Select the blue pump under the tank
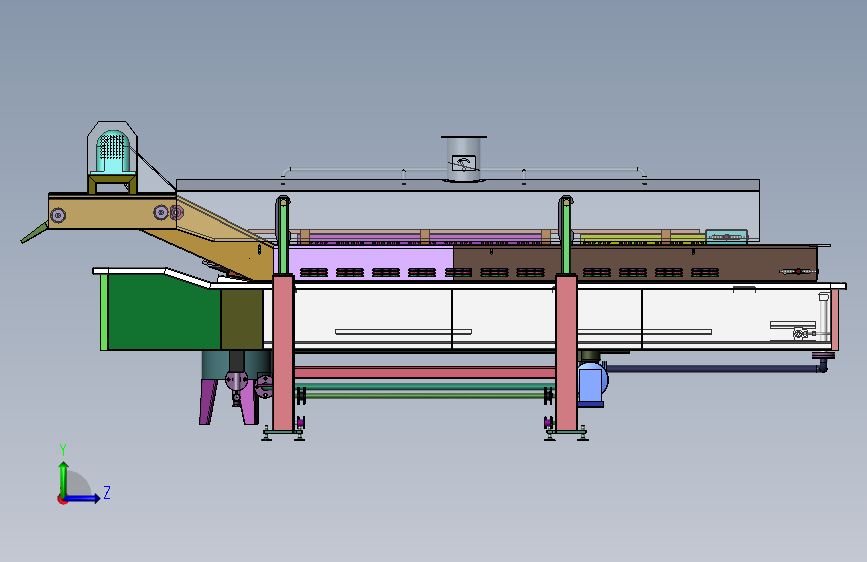This screenshot has height=562, width=867. pos(592,383)
